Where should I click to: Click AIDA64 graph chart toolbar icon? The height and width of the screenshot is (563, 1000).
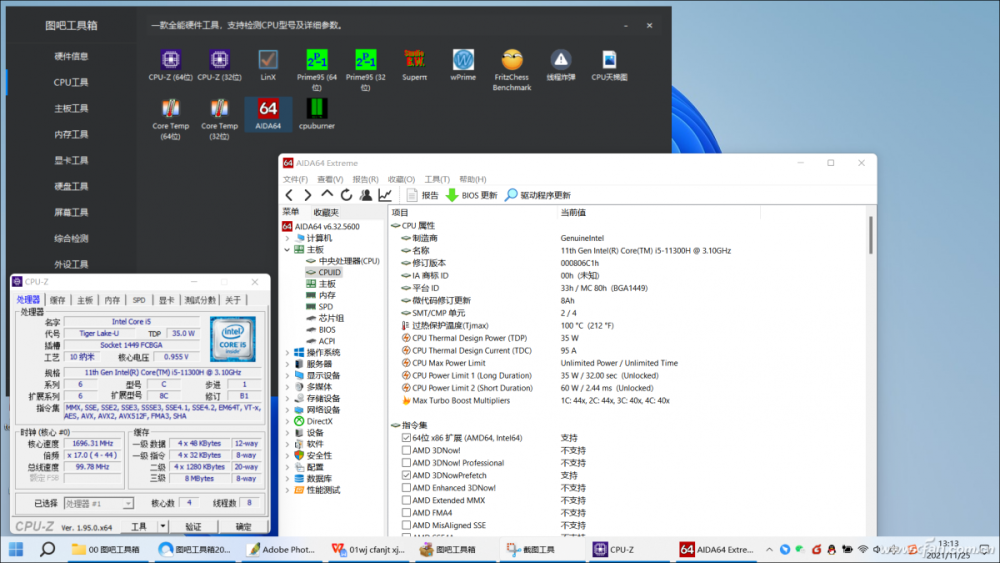pos(385,195)
